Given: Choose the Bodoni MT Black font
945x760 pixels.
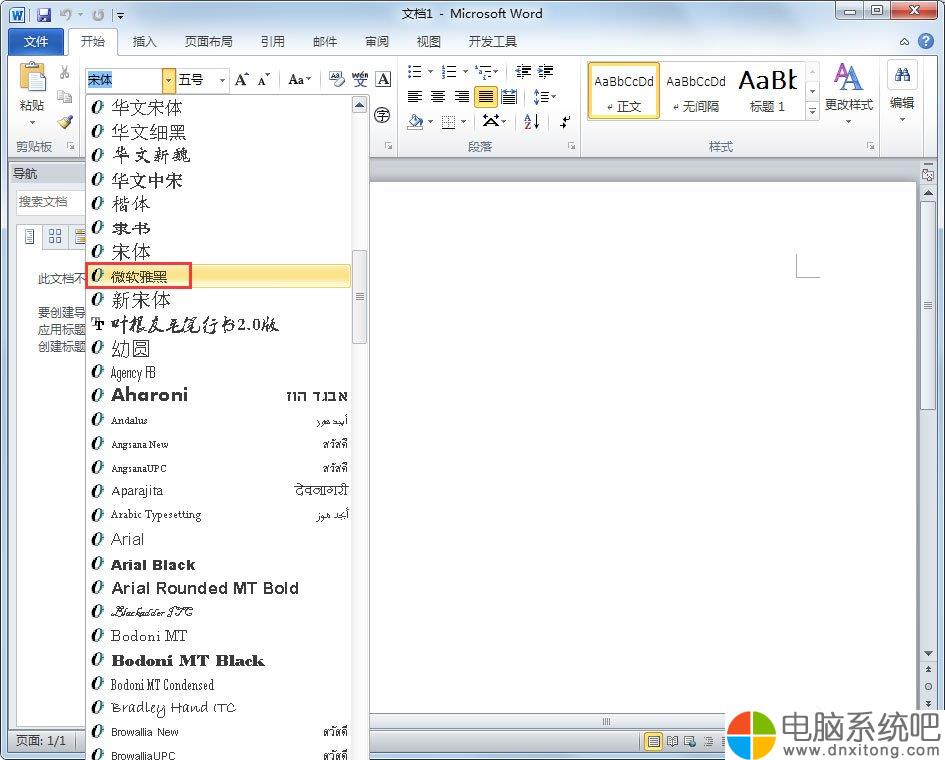Looking at the screenshot, I should coord(219,660).
